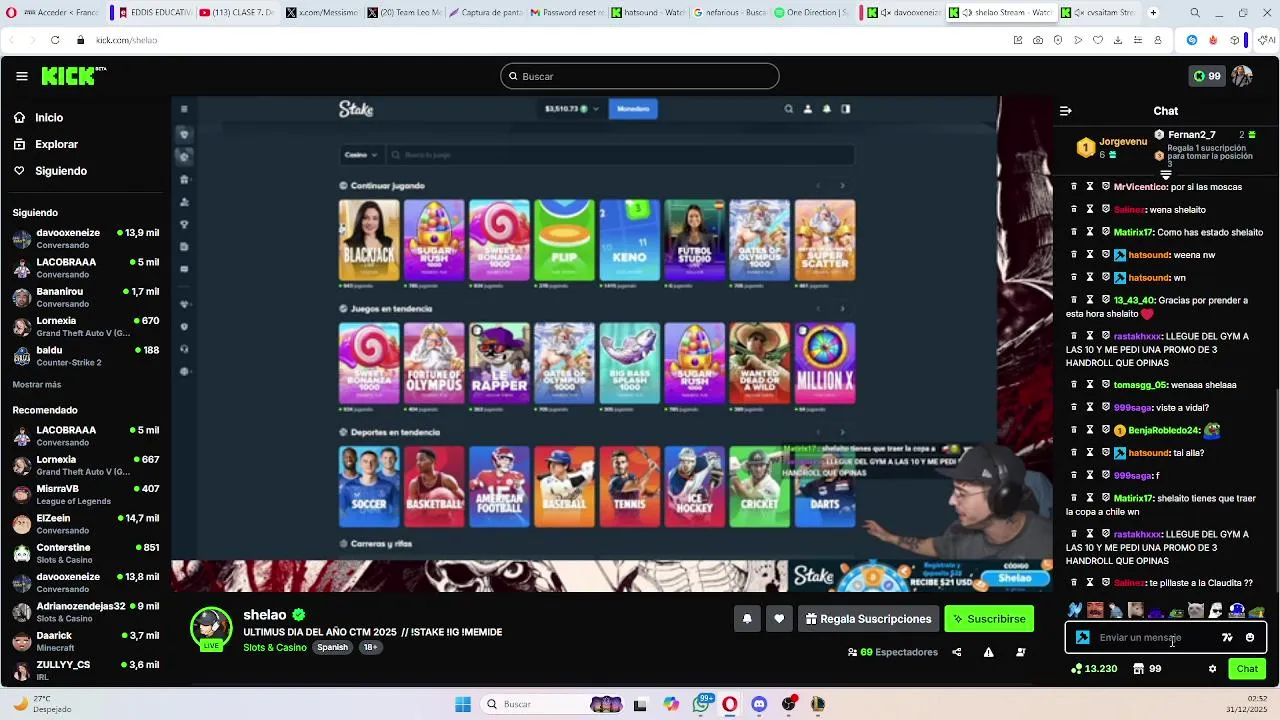Share the stream with the share icon

click(x=956, y=652)
